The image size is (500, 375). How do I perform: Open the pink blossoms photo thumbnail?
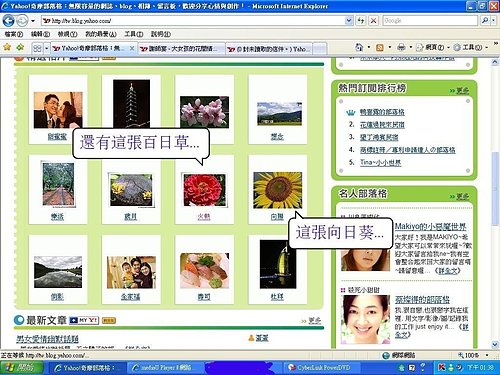(204, 112)
